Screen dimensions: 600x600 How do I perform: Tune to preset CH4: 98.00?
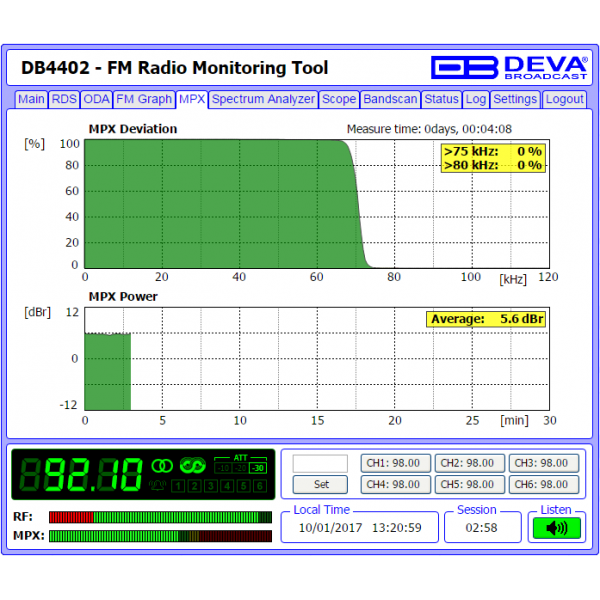[x=395, y=484]
